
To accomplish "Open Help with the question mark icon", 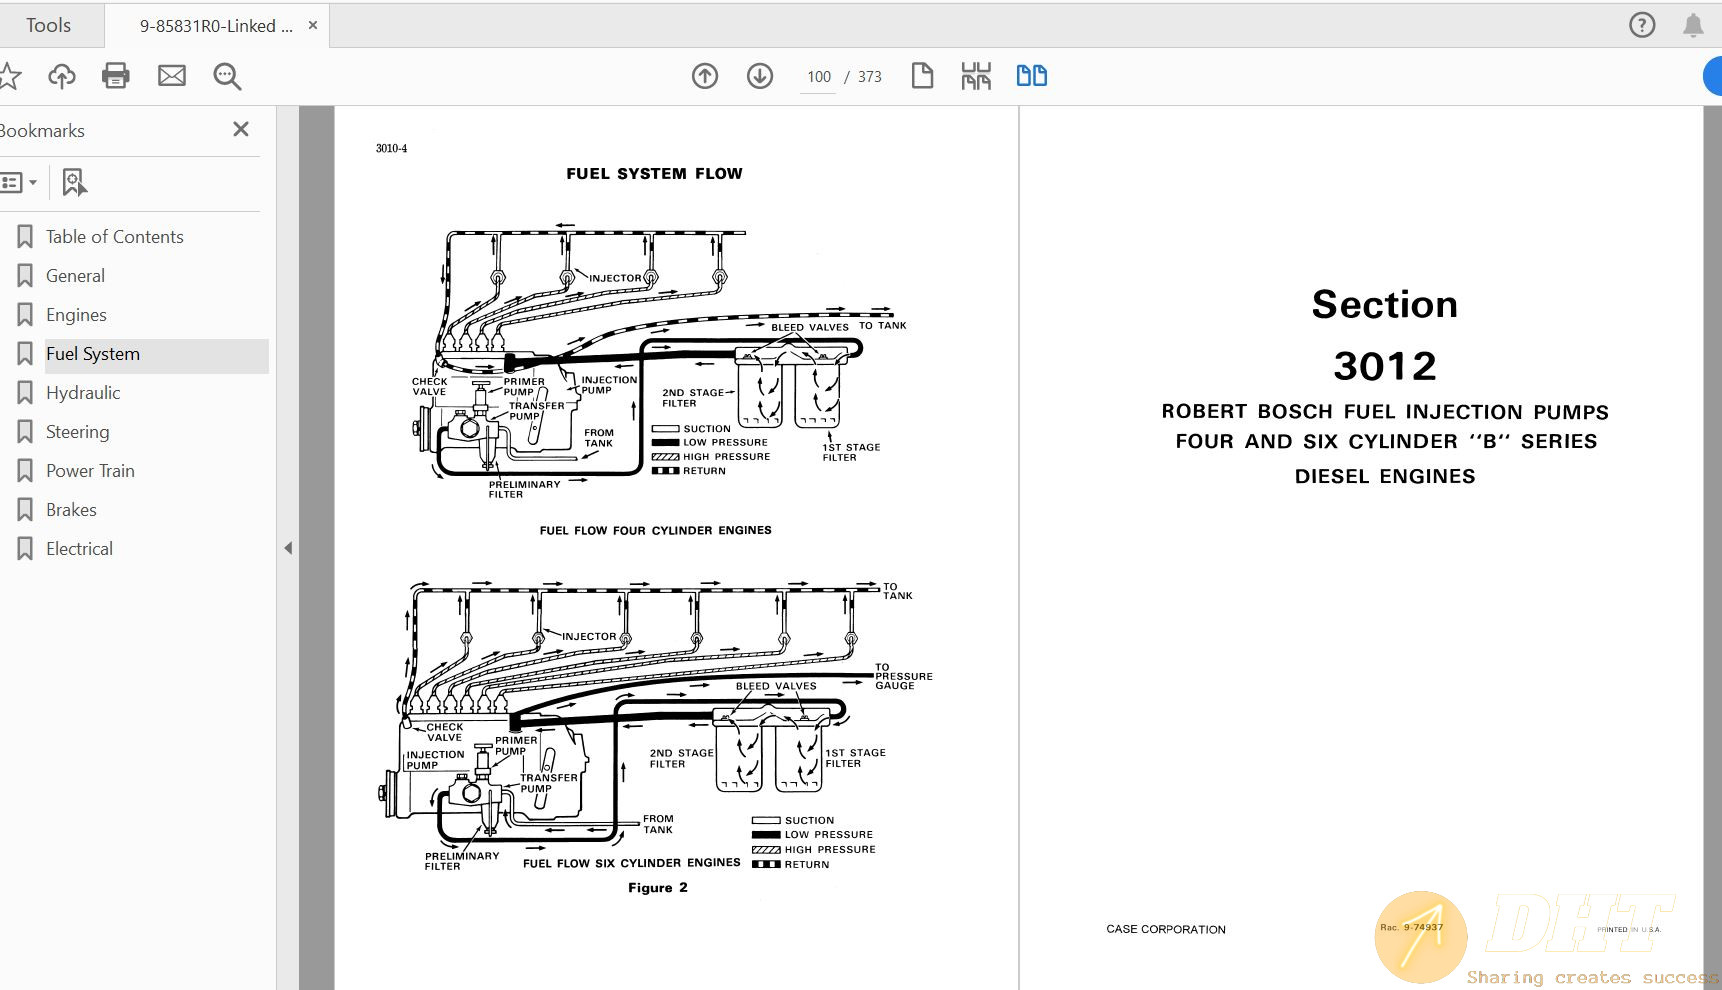I will pyautogui.click(x=1641, y=25).
